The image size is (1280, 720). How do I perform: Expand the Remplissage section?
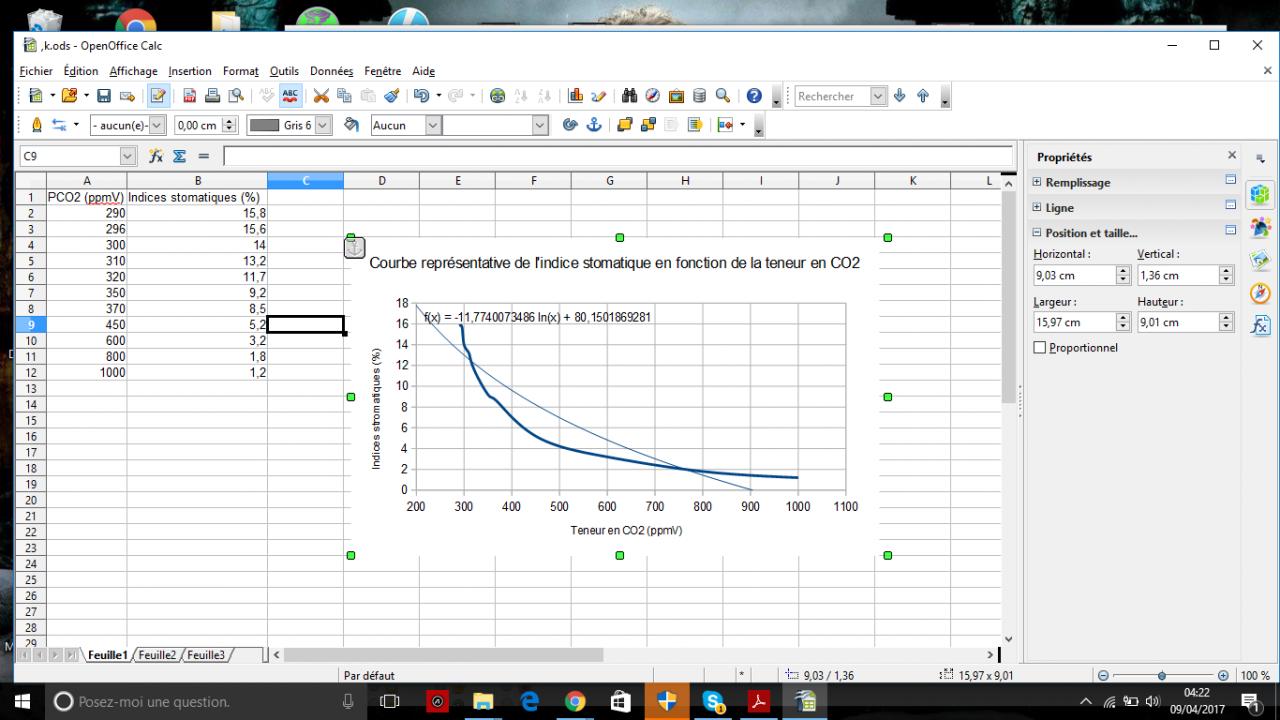coord(1037,183)
